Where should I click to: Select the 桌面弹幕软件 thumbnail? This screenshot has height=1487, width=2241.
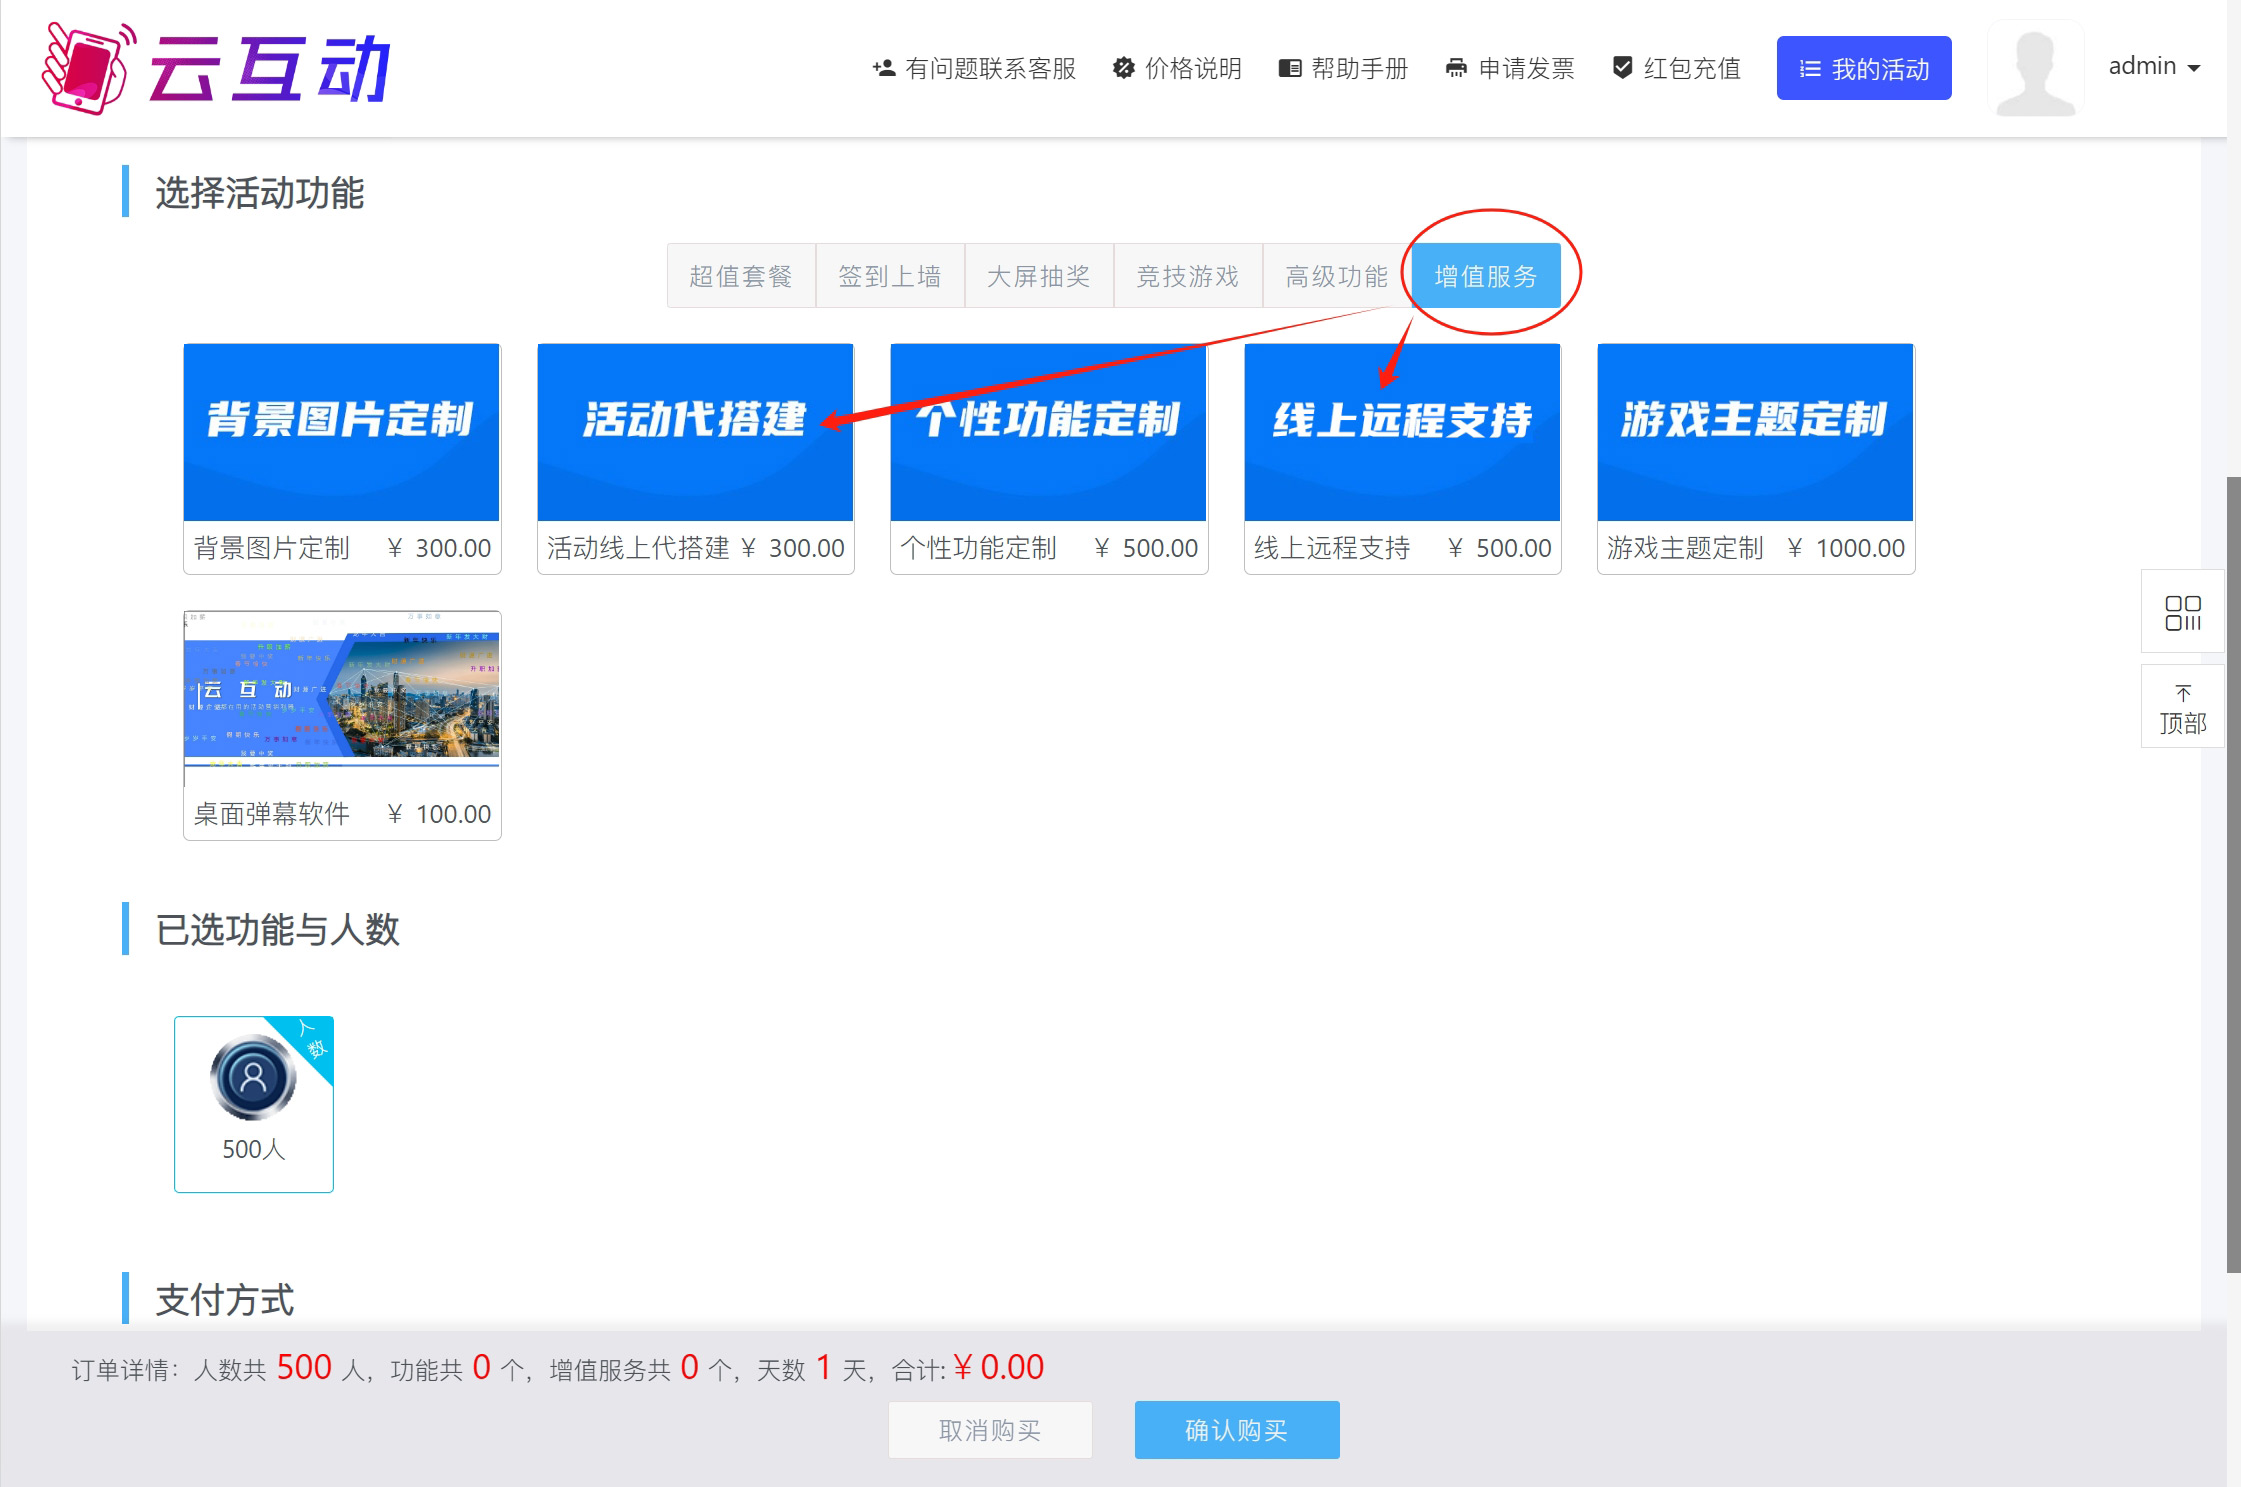[x=342, y=690]
